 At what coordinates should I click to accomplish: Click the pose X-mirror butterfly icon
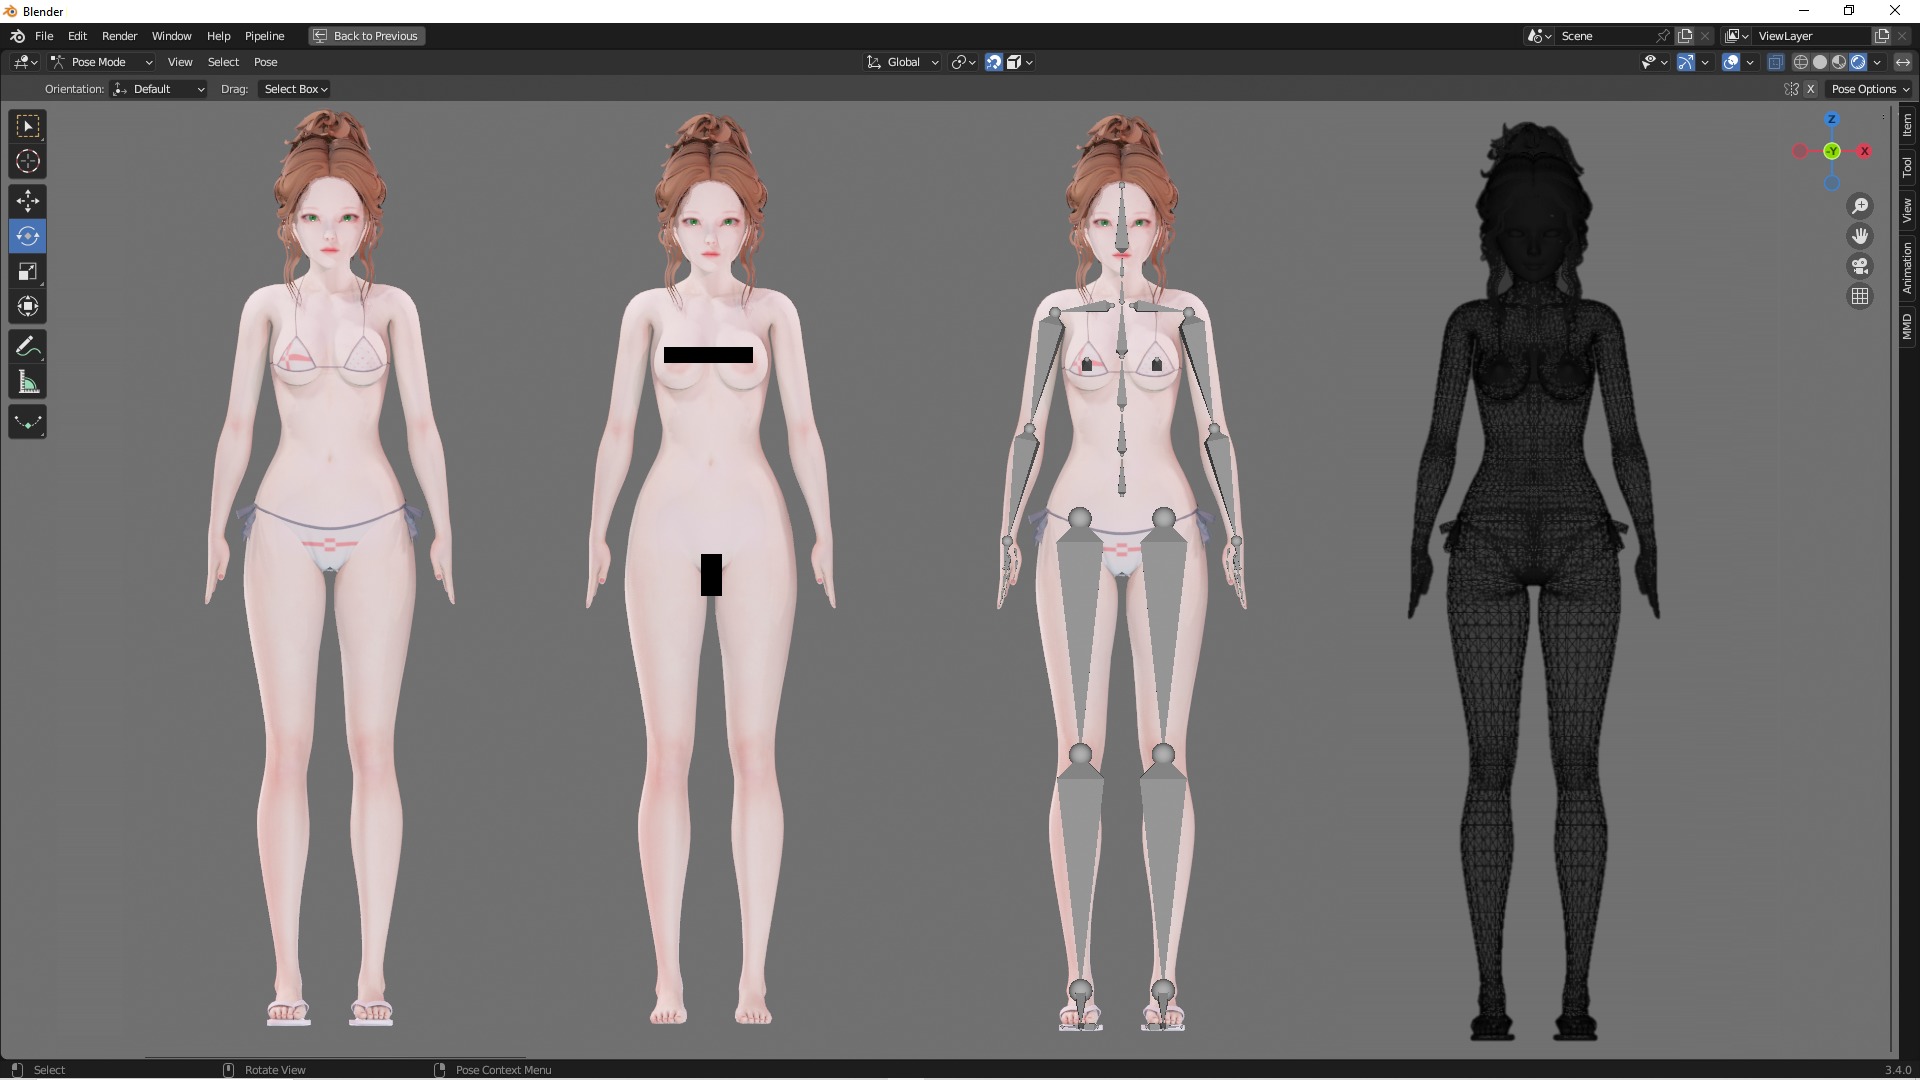click(1791, 89)
